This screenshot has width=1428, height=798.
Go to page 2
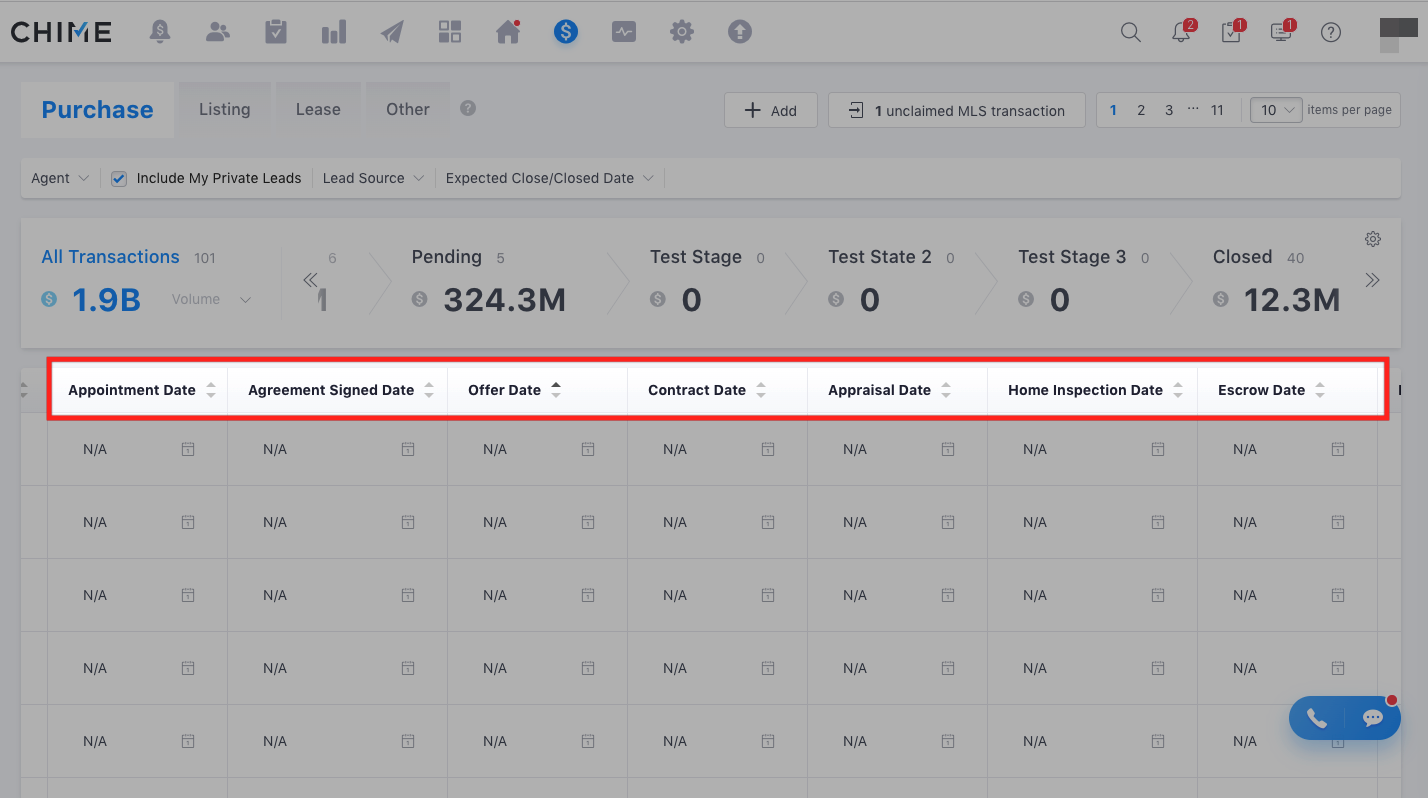pos(1141,110)
